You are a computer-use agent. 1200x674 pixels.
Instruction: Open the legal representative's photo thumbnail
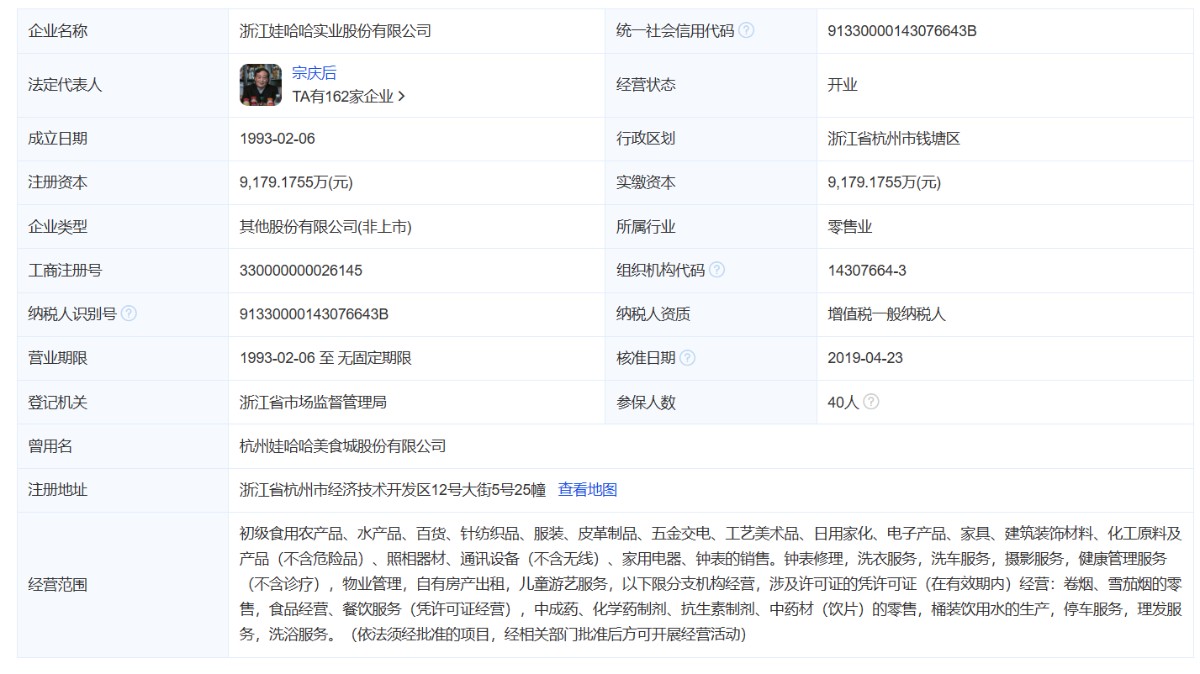[x=261, y=85]
